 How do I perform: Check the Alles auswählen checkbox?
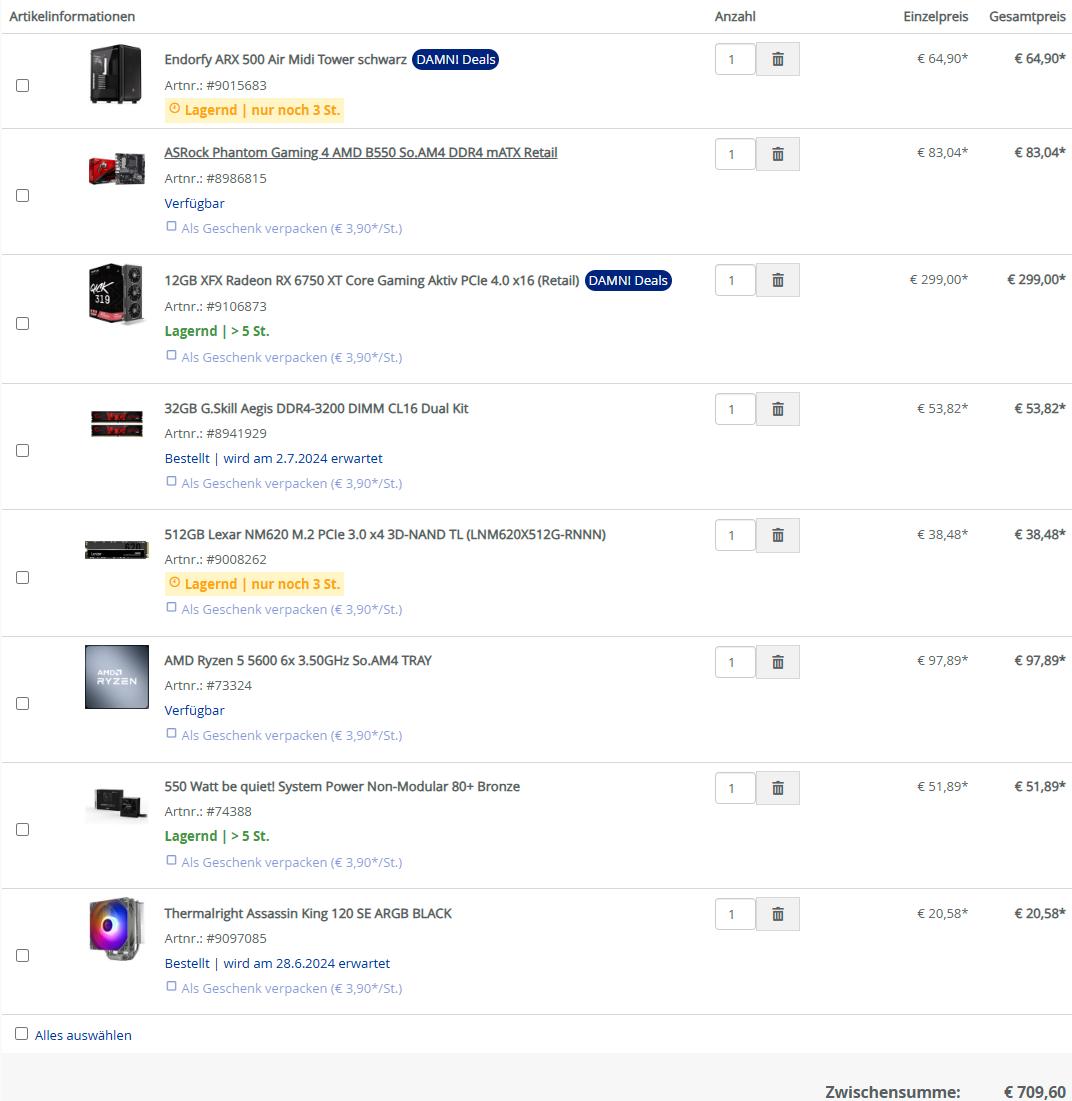pyautogui.click(x=22, y=1034)
